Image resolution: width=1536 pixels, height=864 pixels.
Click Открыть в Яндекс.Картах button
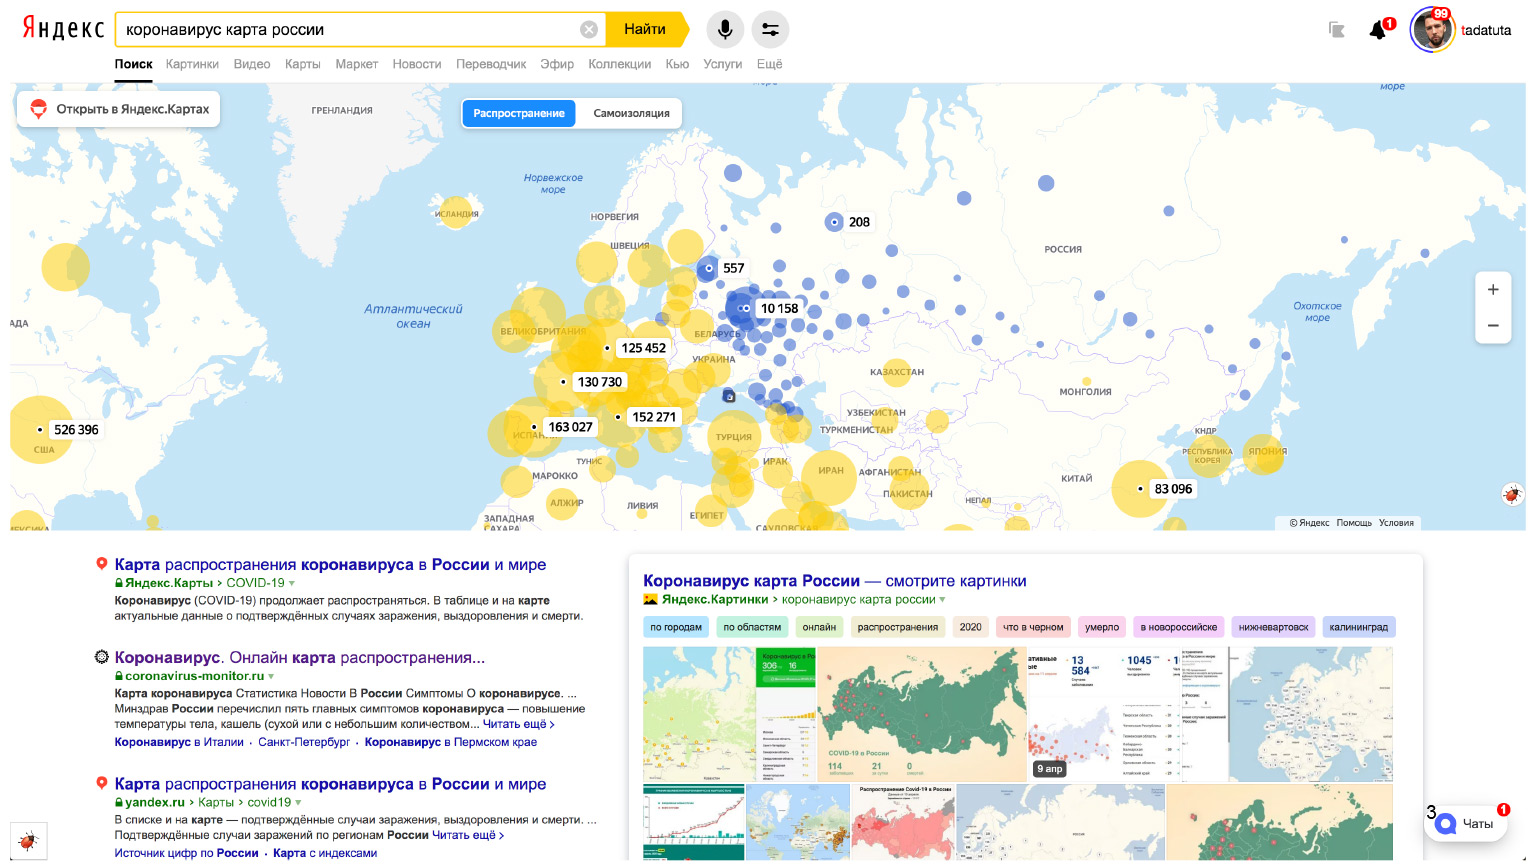119,109
